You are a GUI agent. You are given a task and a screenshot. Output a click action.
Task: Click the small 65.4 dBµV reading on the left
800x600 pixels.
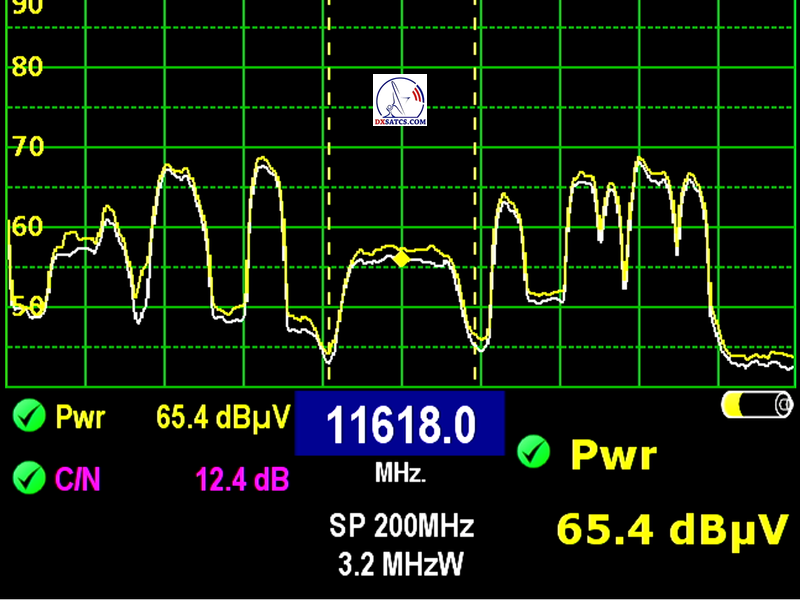223,416
